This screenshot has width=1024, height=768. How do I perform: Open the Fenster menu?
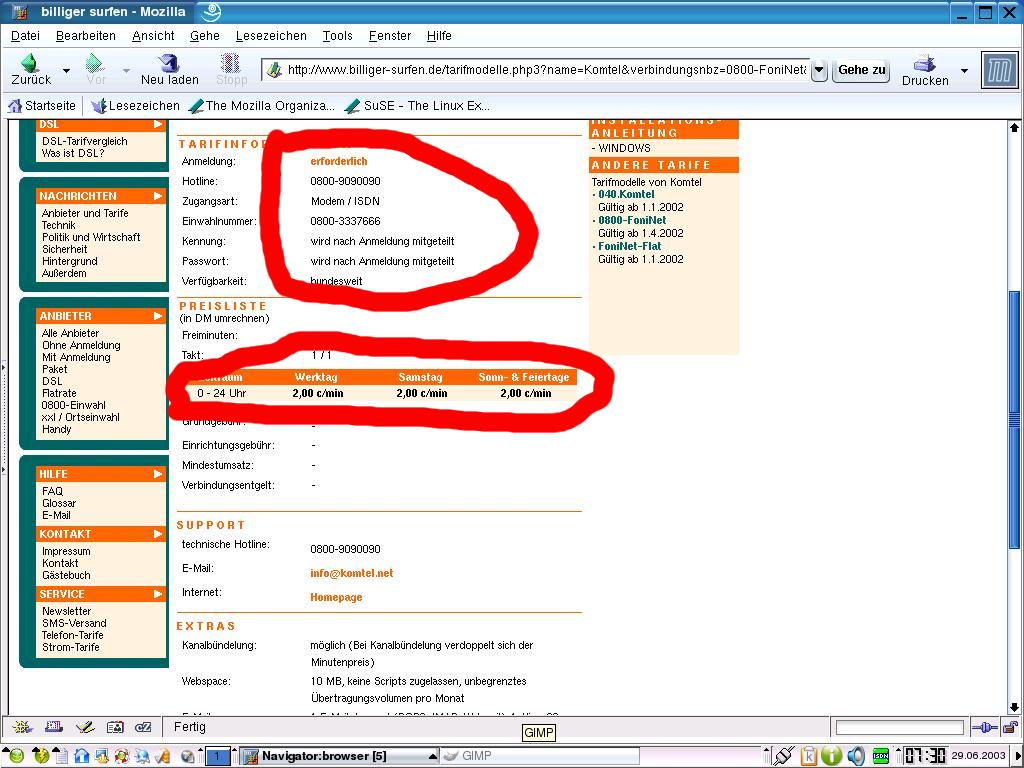pos(390,36)
